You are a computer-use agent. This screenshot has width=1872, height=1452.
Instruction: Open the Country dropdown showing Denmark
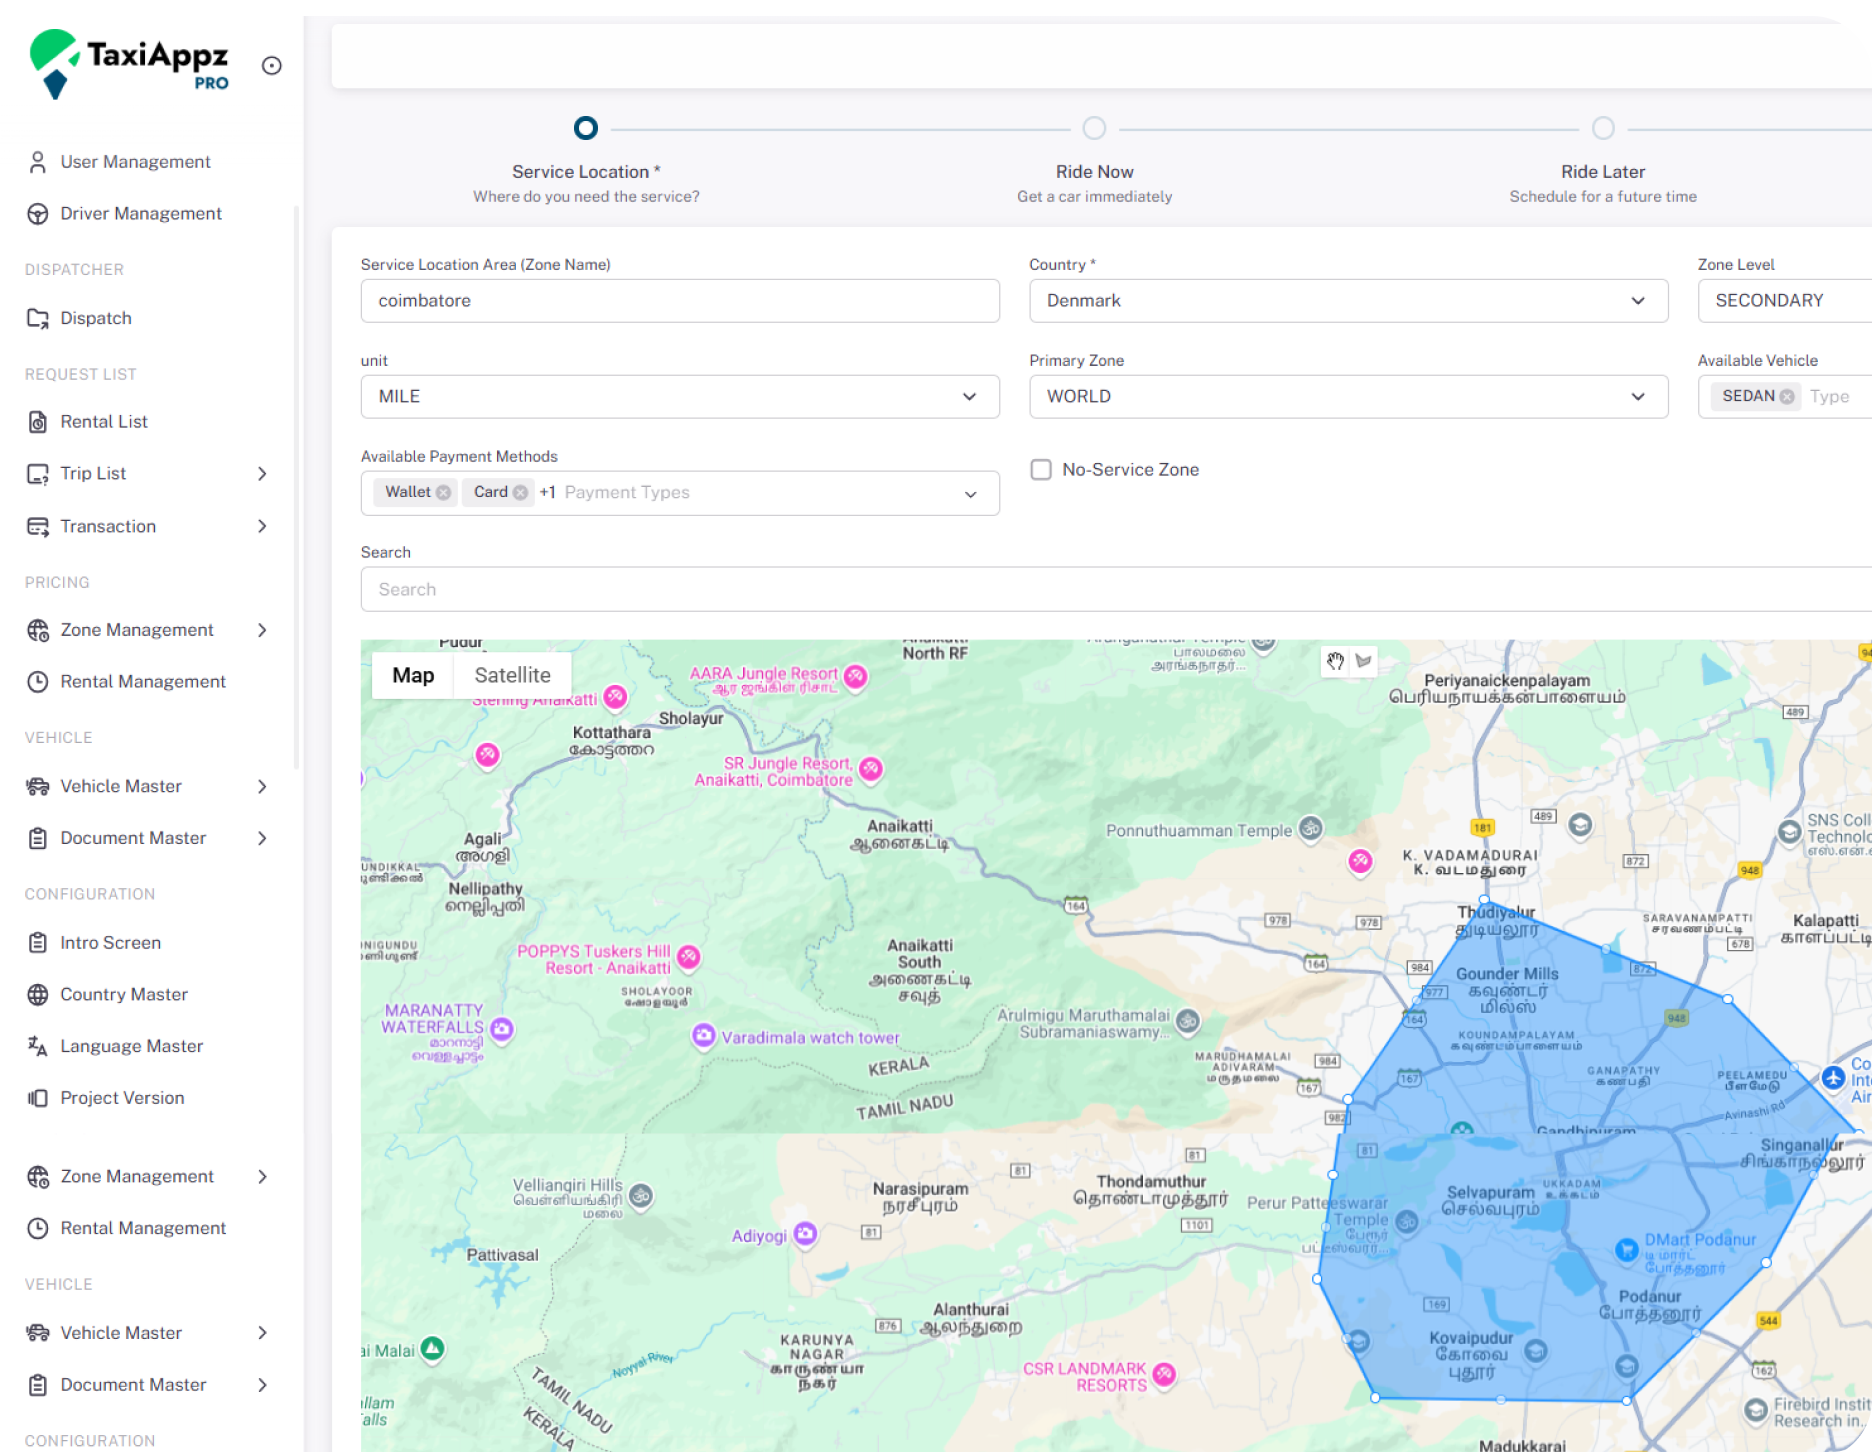1347,301
